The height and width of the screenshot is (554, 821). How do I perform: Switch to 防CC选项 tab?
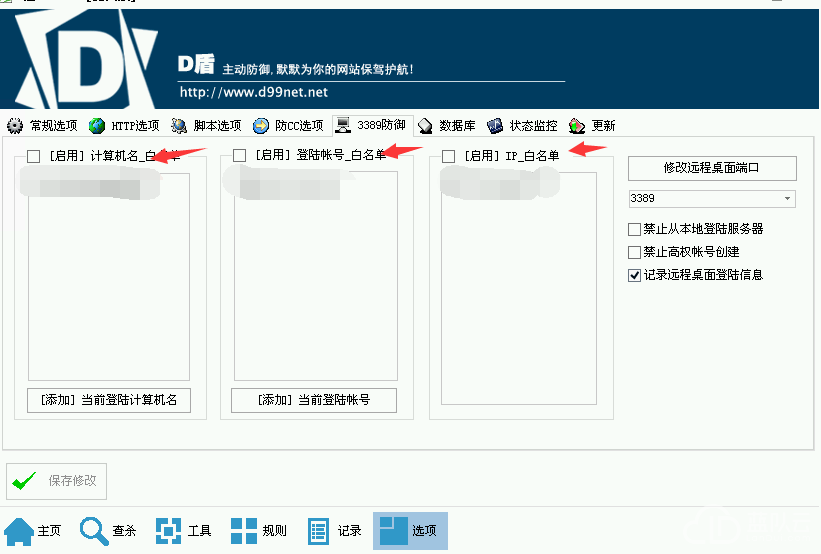[289, 126]
